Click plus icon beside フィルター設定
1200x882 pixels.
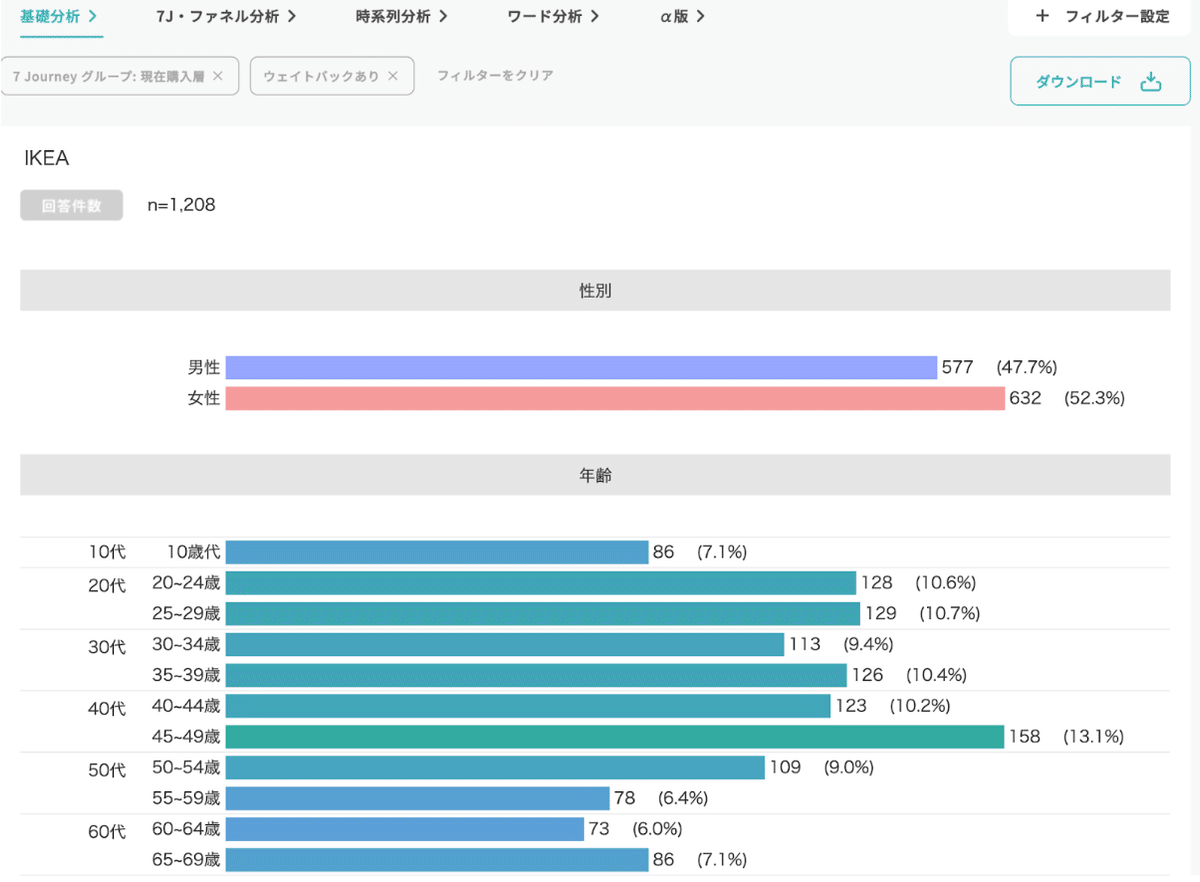(1043, 16)
